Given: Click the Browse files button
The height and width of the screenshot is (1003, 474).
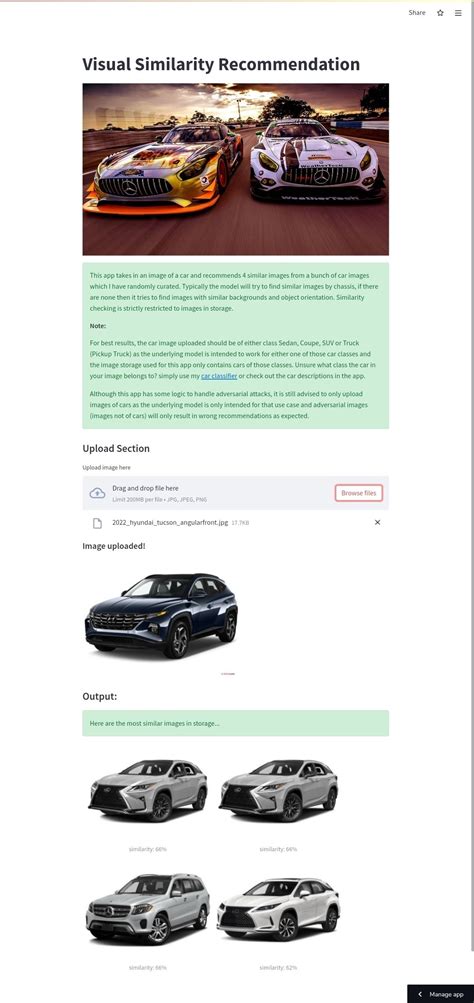Looking at the screenshot, I should tap(359, 493).
